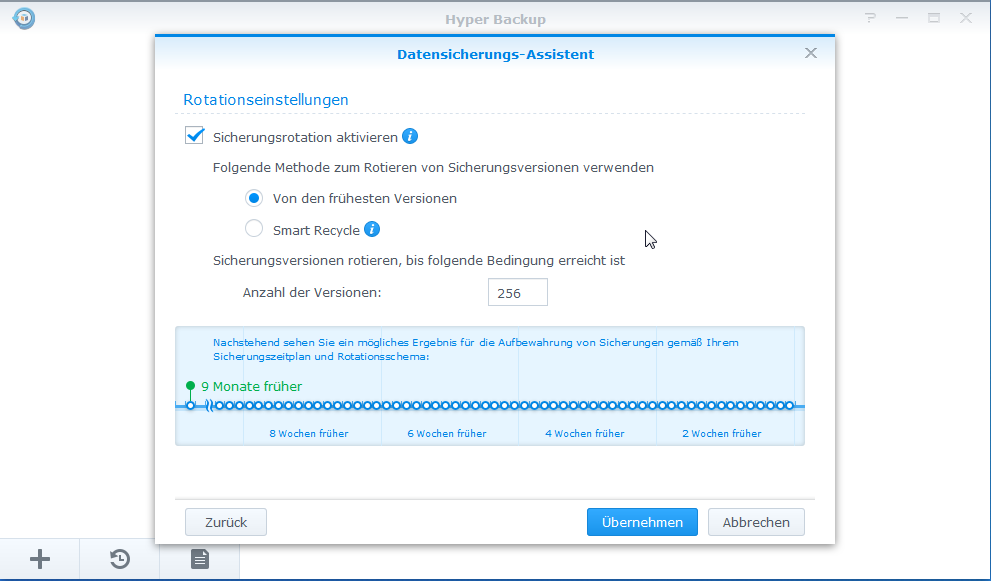Click the Sicherungsversionen rotieren condition text
Image resolution: width=991 pixels, height=581 pixels.
[x=418, y=260]
